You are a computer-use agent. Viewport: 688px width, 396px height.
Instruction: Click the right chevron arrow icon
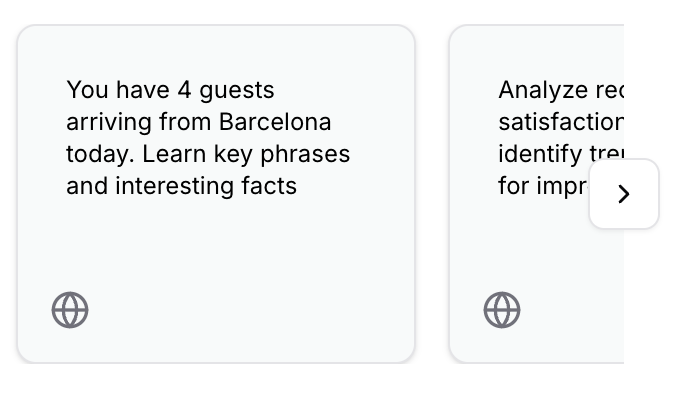point(624,194)
